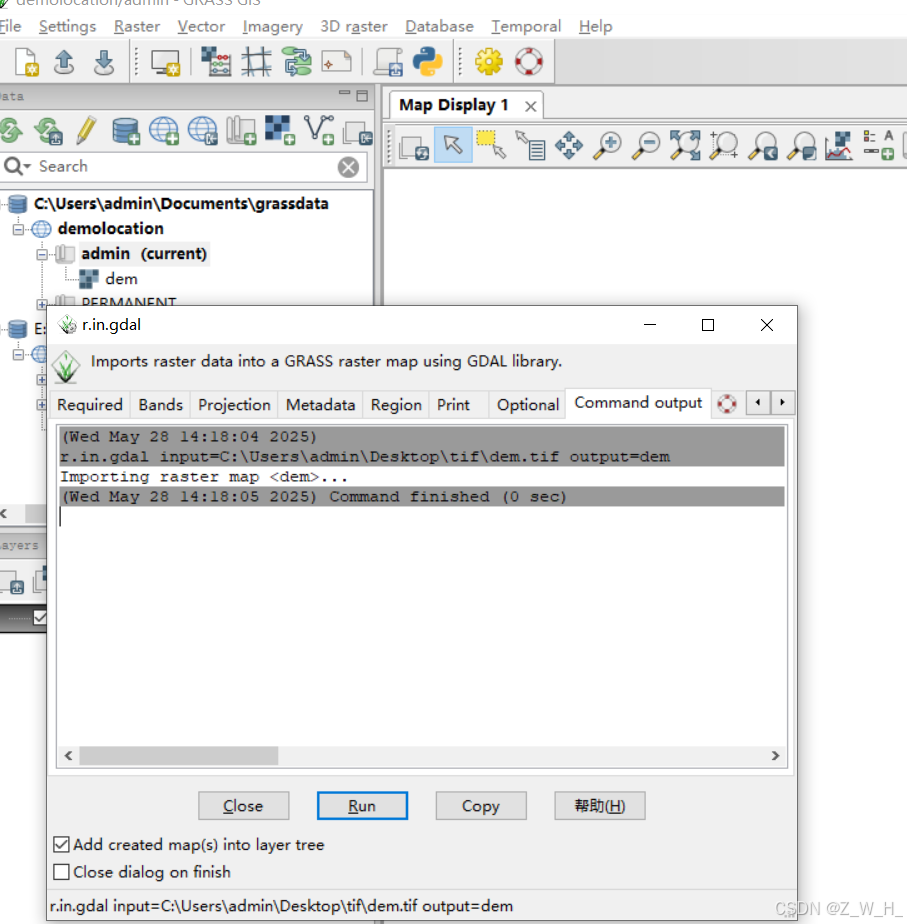Open various zoom options icon

click(802, 146)
